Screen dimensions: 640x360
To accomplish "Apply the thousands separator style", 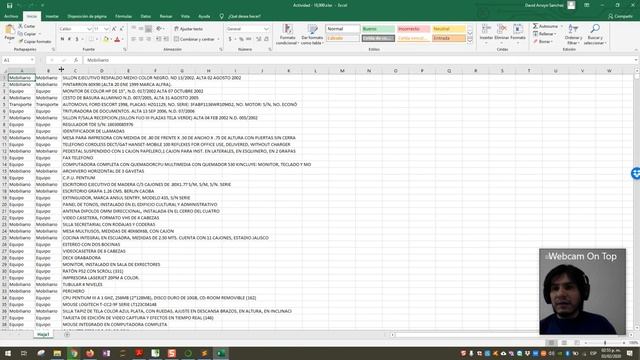I will tap(249, 39).
